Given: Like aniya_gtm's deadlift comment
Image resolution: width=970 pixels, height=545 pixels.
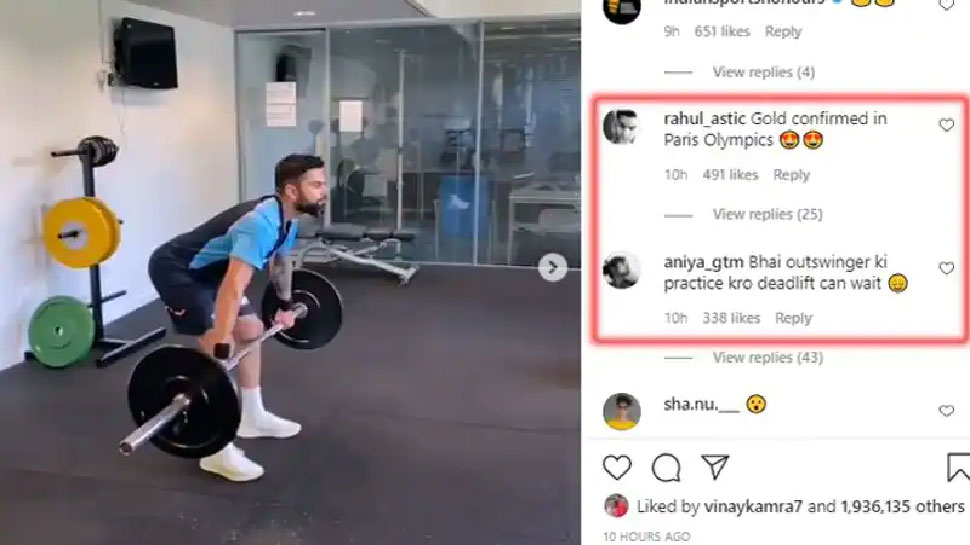Looking at the screenshot, I should point(946,268).
